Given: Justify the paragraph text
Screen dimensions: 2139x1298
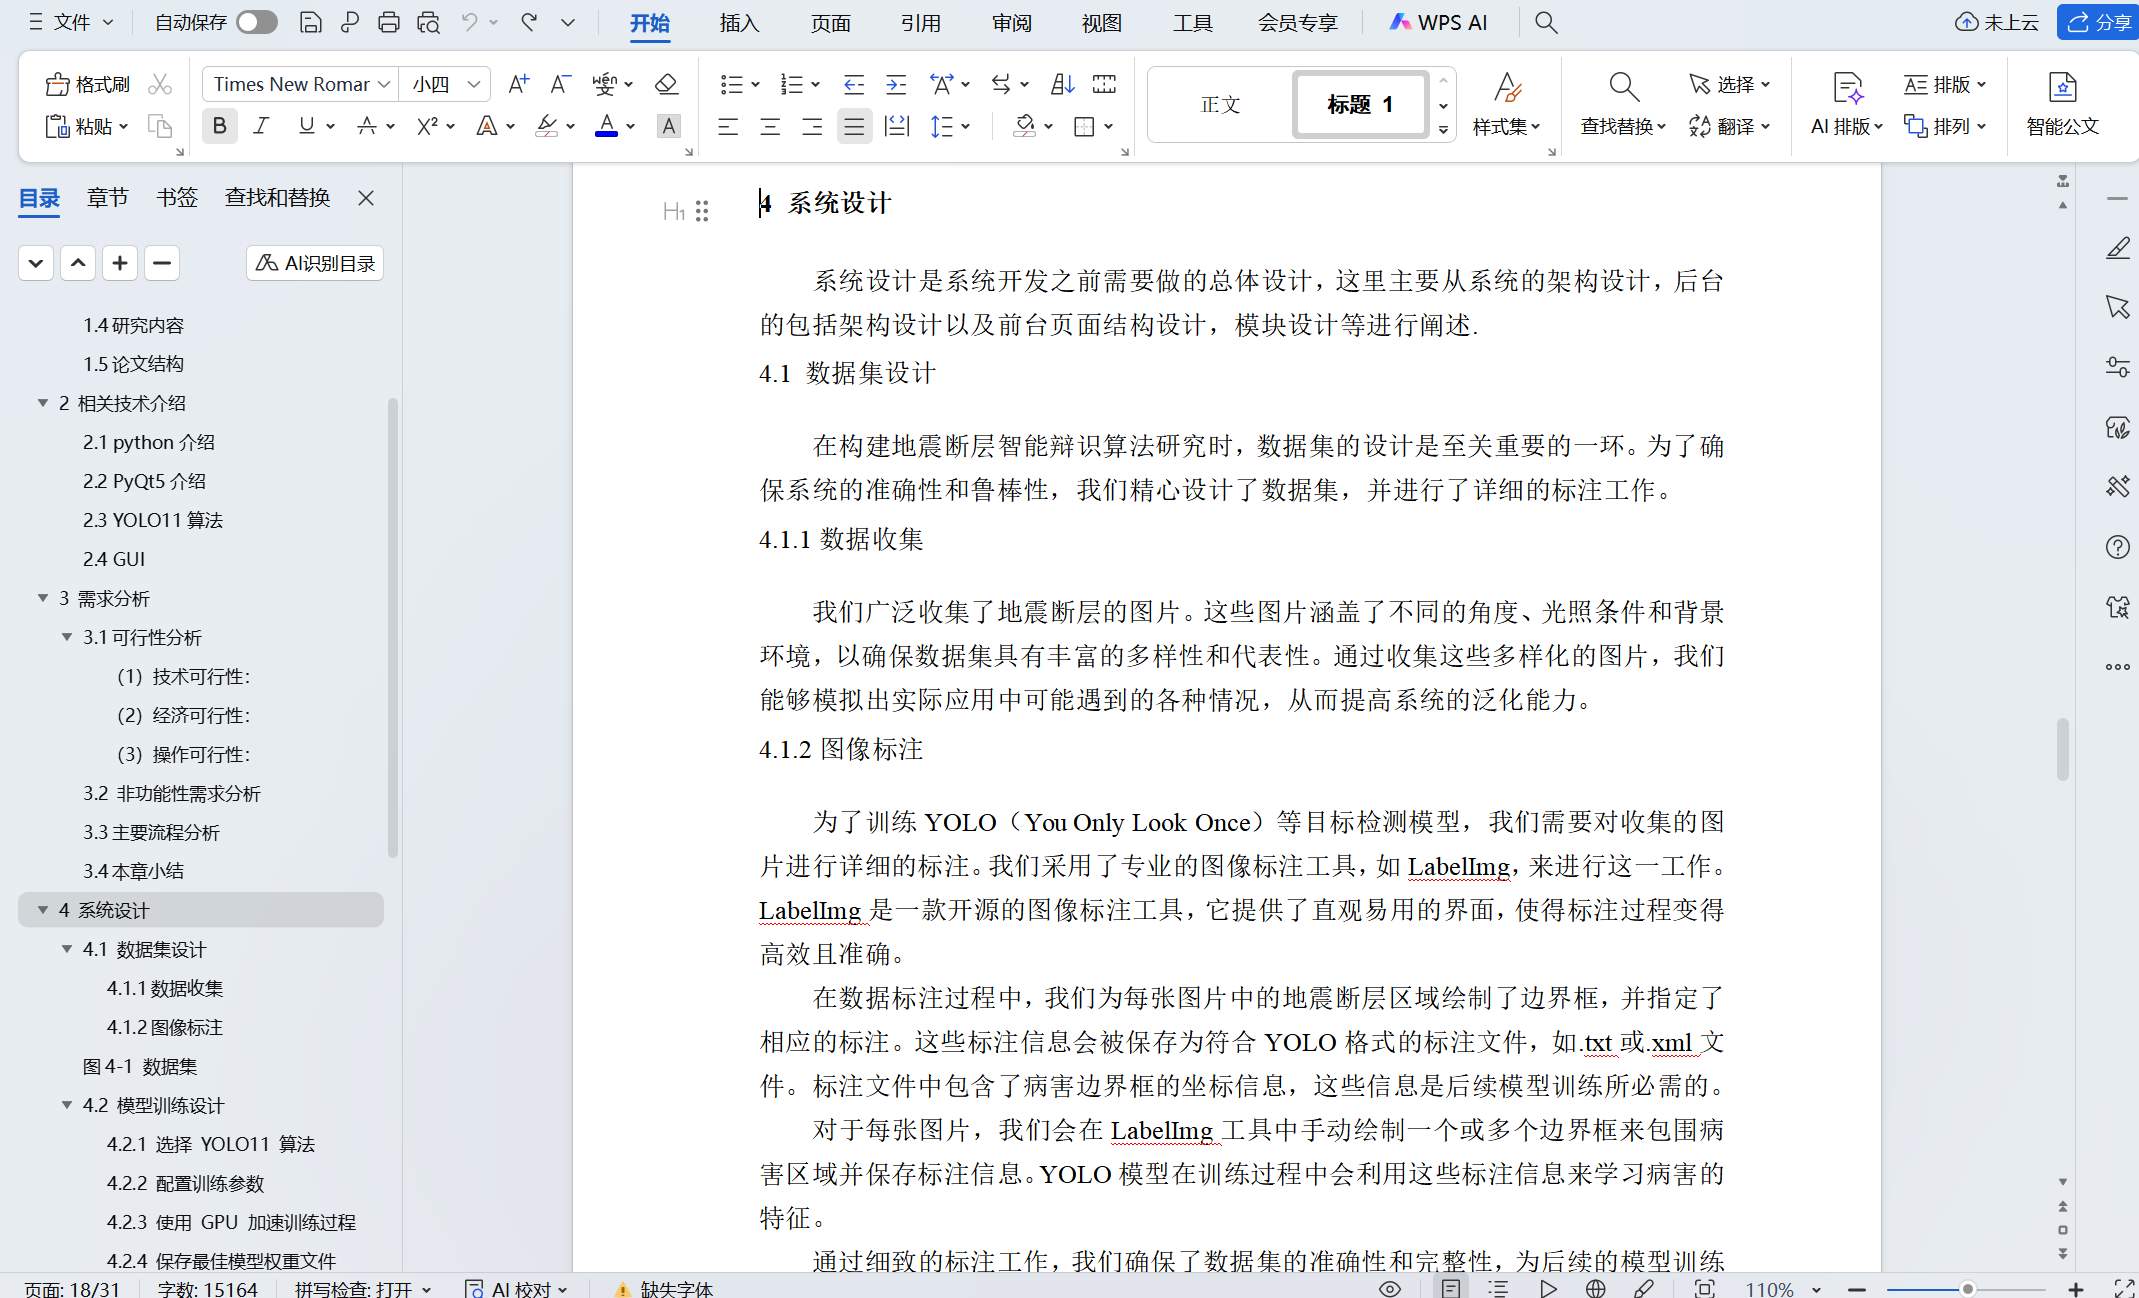Looking at the screenshot, I should pos(854,126).
